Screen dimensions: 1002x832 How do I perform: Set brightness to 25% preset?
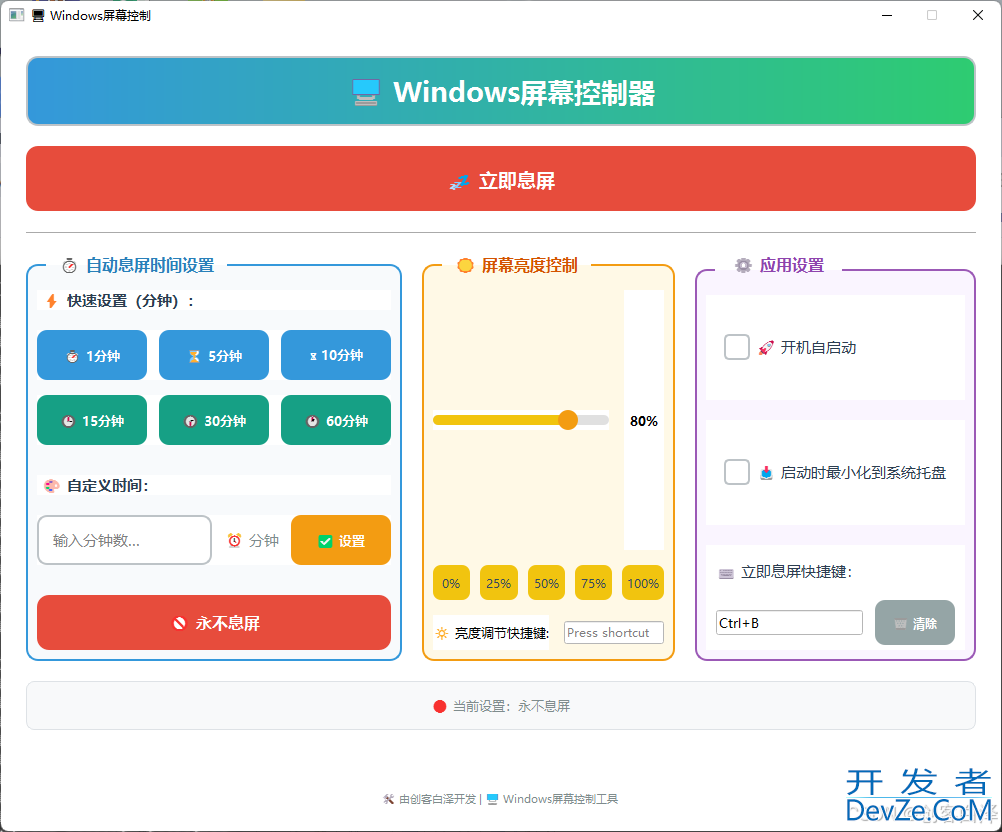pyautogui.click(x=498, y=583)
